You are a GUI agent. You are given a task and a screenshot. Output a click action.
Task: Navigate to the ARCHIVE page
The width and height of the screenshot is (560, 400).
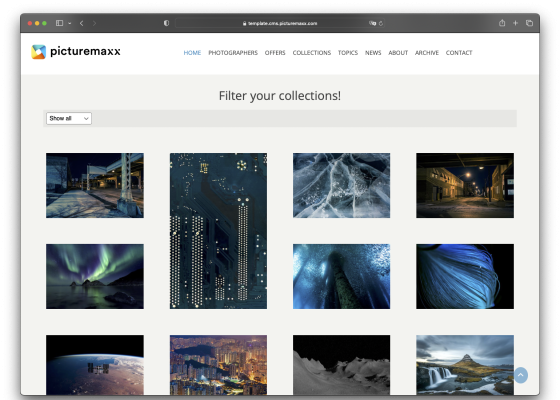click(x=427, y=53)
